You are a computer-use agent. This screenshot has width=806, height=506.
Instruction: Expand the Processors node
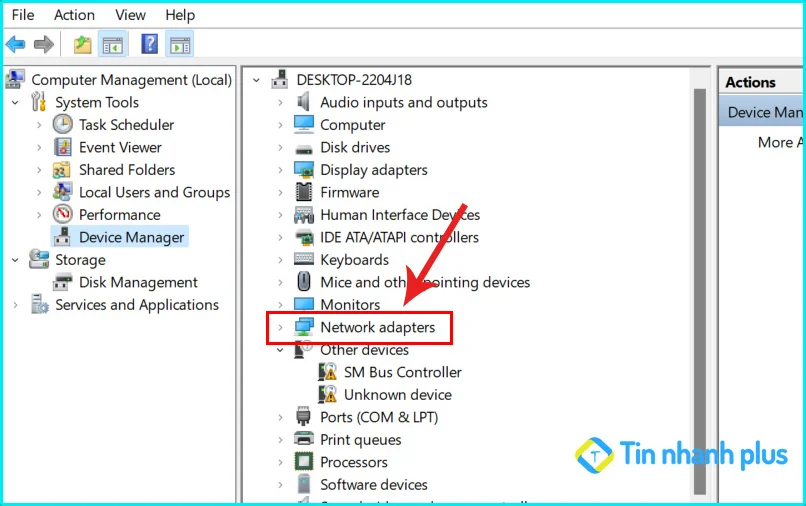click(x=280, y=462)
